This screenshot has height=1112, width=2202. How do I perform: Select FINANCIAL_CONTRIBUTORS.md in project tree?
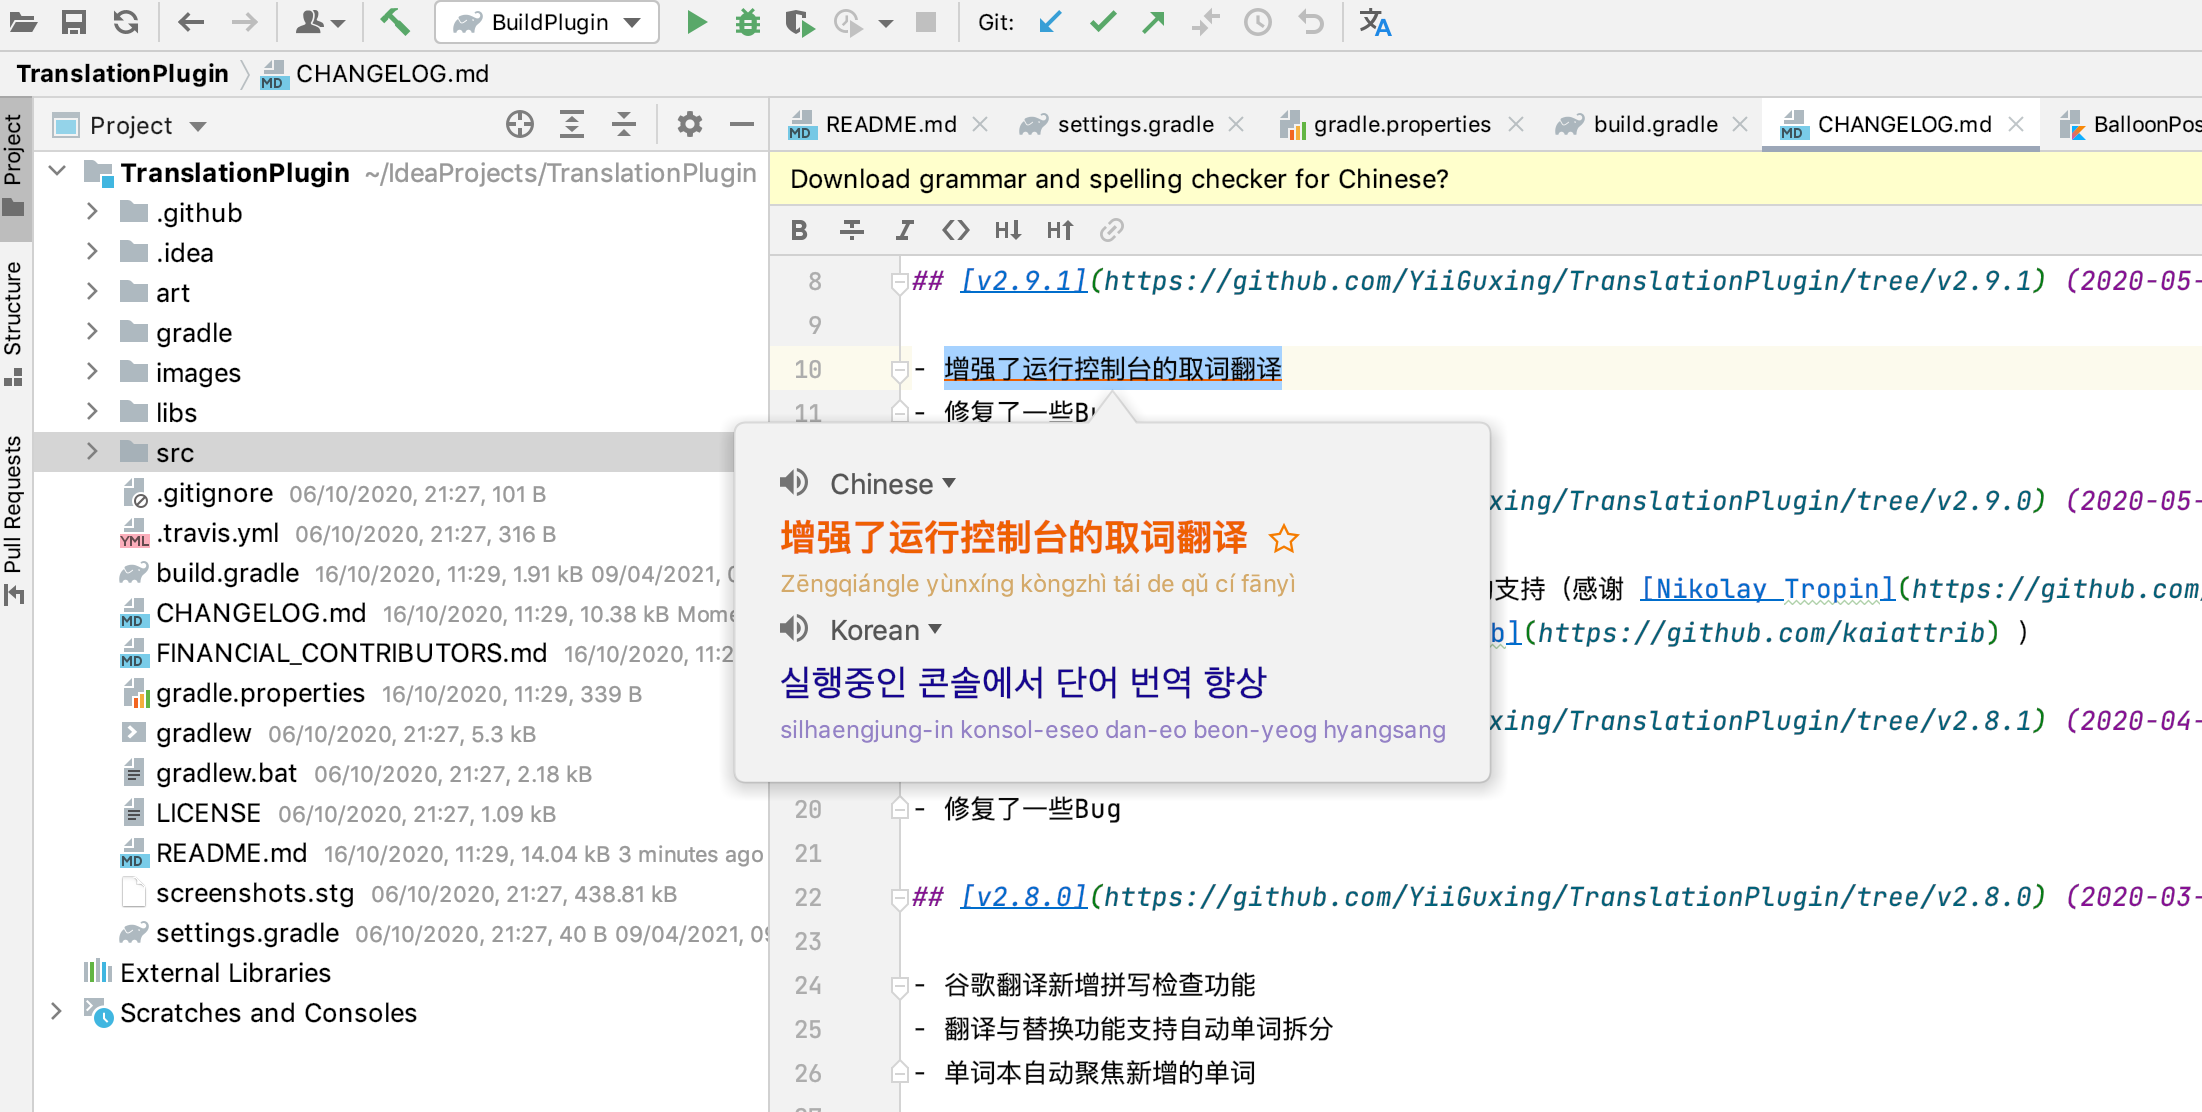click(351, 653)
